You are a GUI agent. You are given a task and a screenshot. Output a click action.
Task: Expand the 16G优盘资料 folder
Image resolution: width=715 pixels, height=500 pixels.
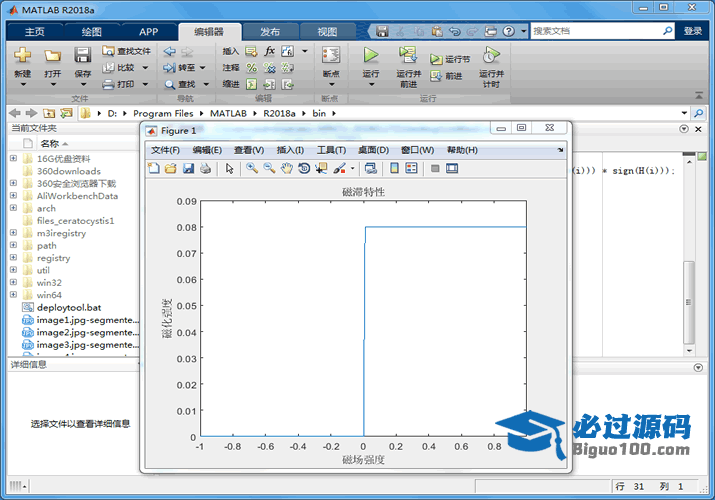pyautogui.click(x=13, y=159)
